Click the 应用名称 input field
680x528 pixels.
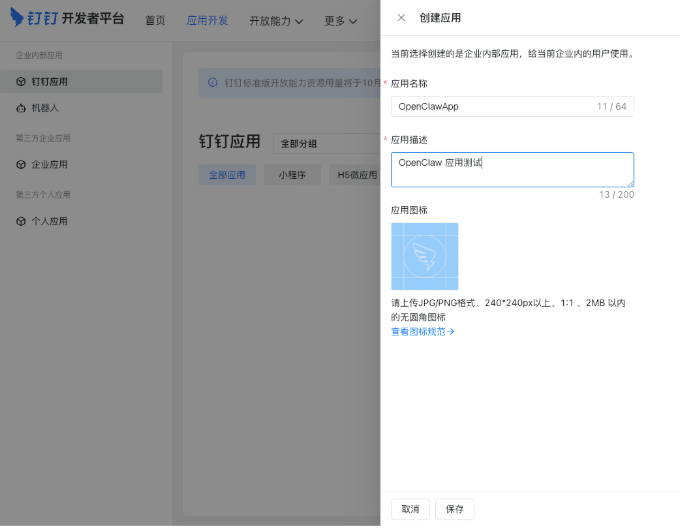[490, 107]
